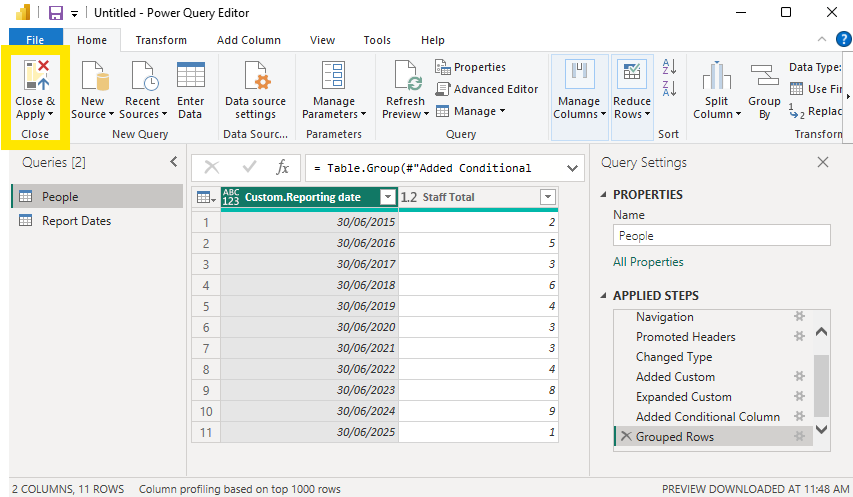The width and height of the screenshot is (853, 497).
Task: Open All Properties link
Action: tap(648, 262)
